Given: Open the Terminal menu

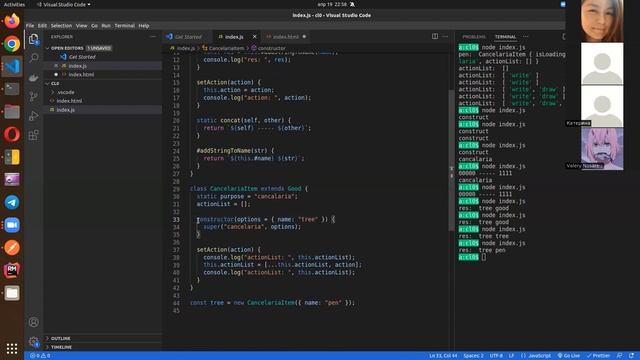Looking at the screenshot, I should coord(124,26).
